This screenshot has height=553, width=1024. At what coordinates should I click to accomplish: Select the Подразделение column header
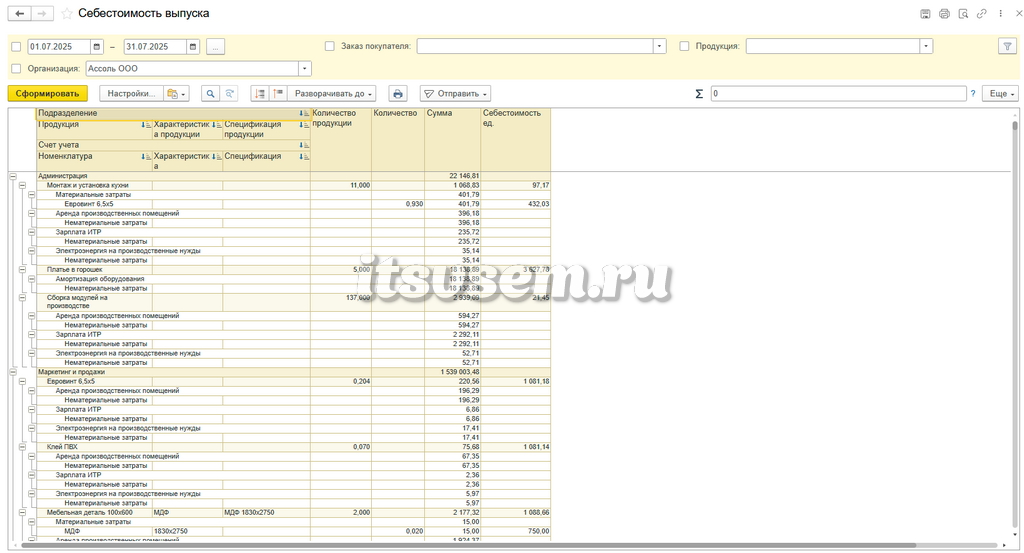(174, 114)
